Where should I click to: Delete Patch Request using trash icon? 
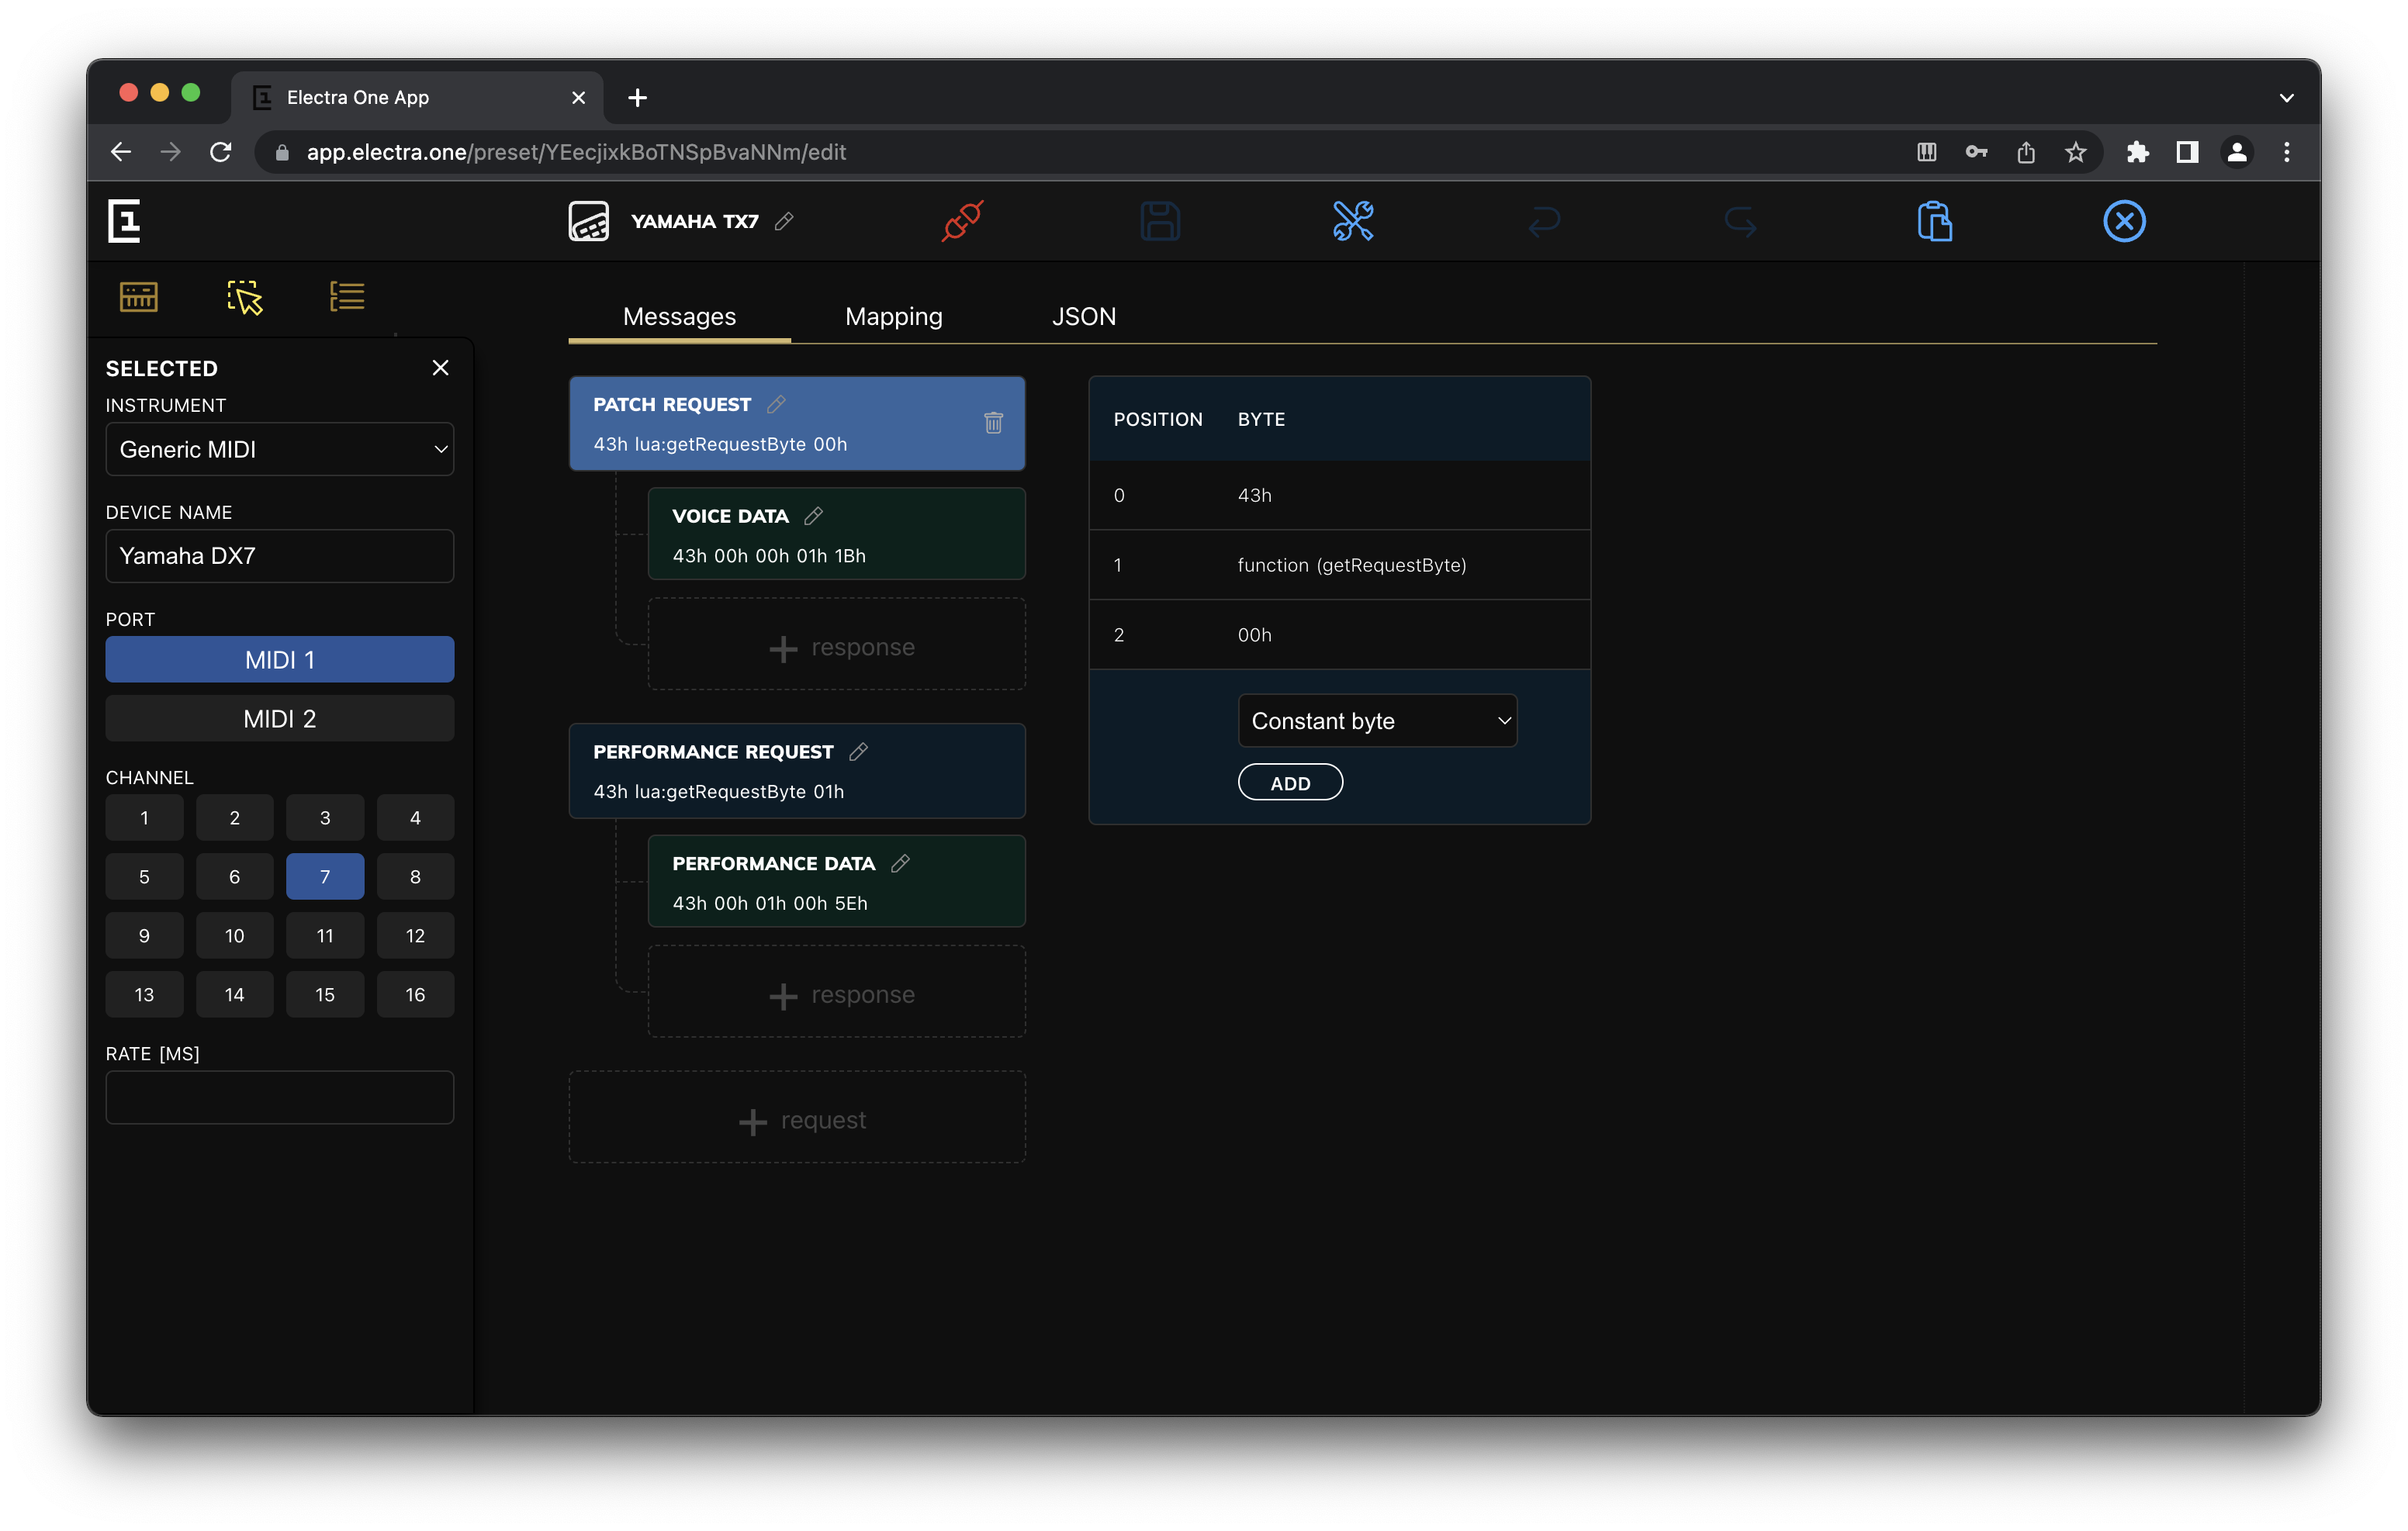coord(993,423)
